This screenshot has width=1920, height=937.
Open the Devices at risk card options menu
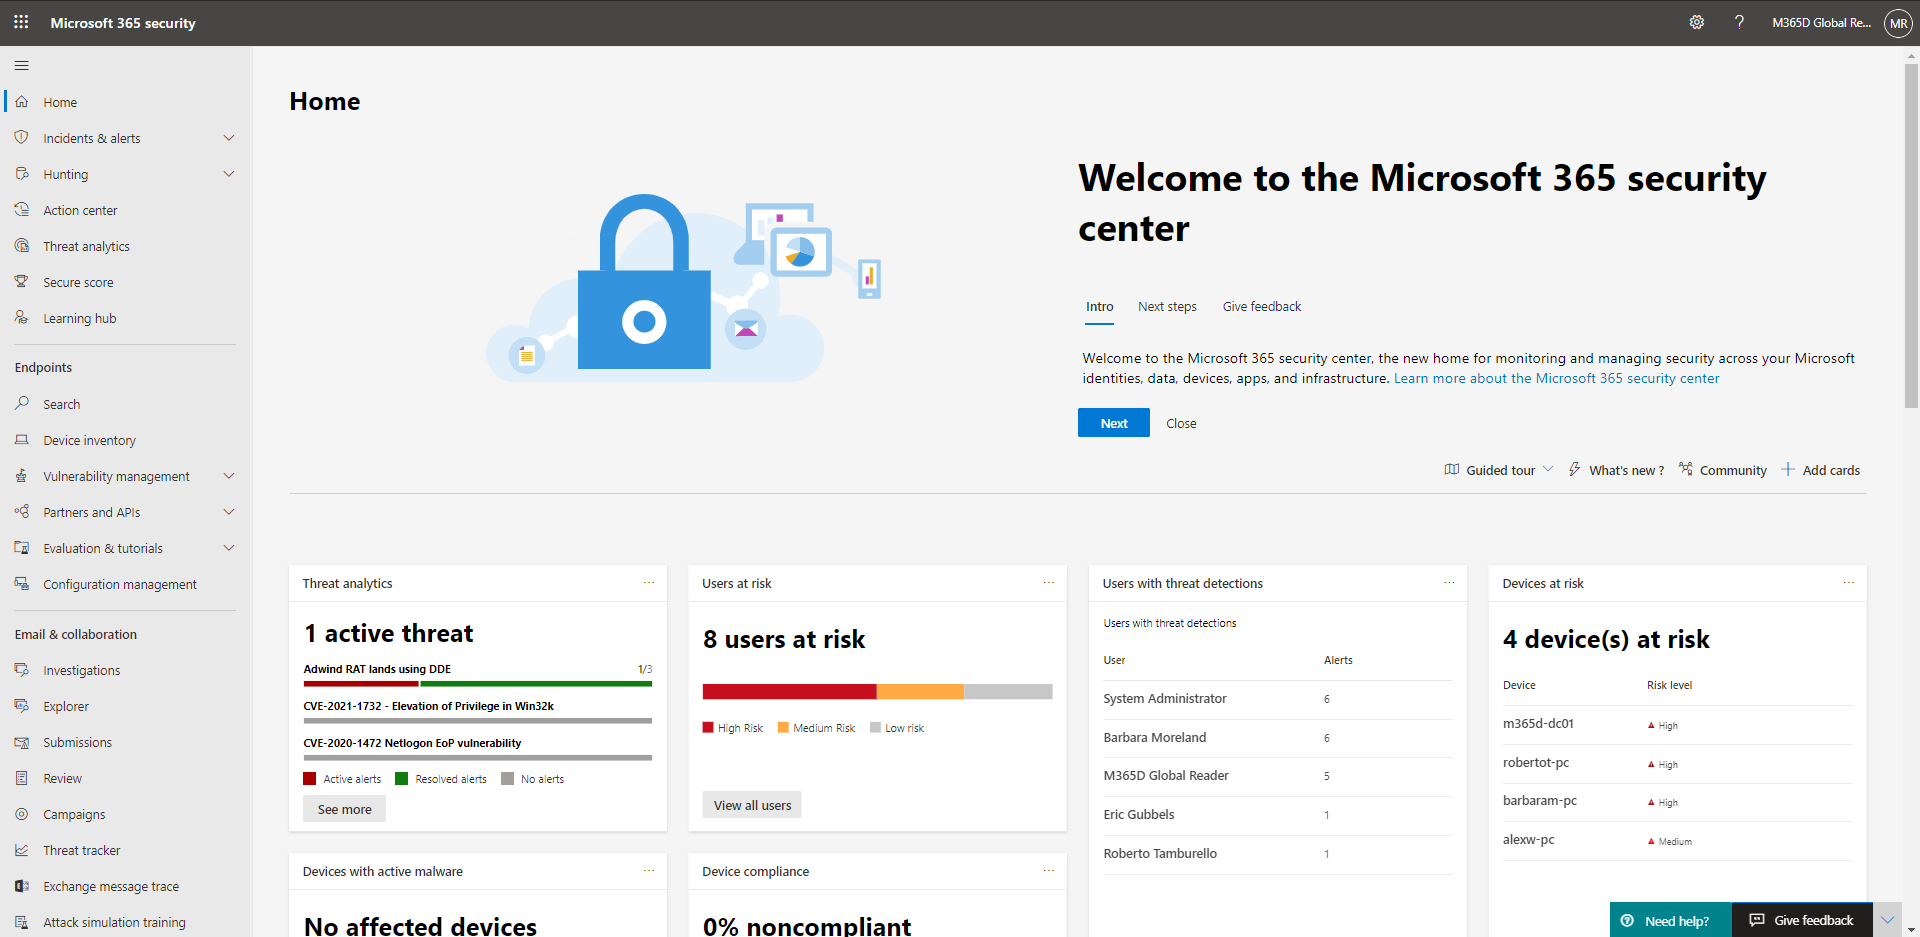pyautogui.click(x=1848, y=583)
